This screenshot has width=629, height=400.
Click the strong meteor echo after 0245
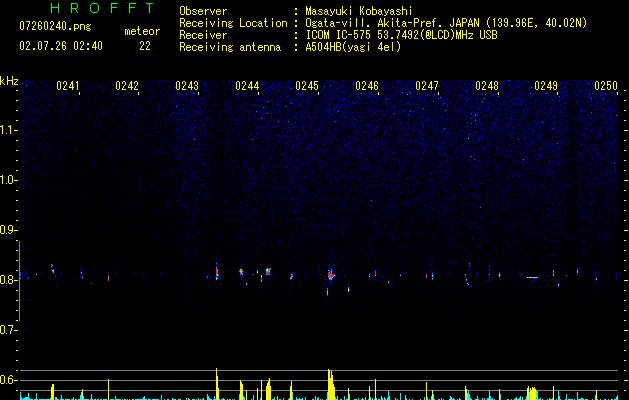pos(330,275)
